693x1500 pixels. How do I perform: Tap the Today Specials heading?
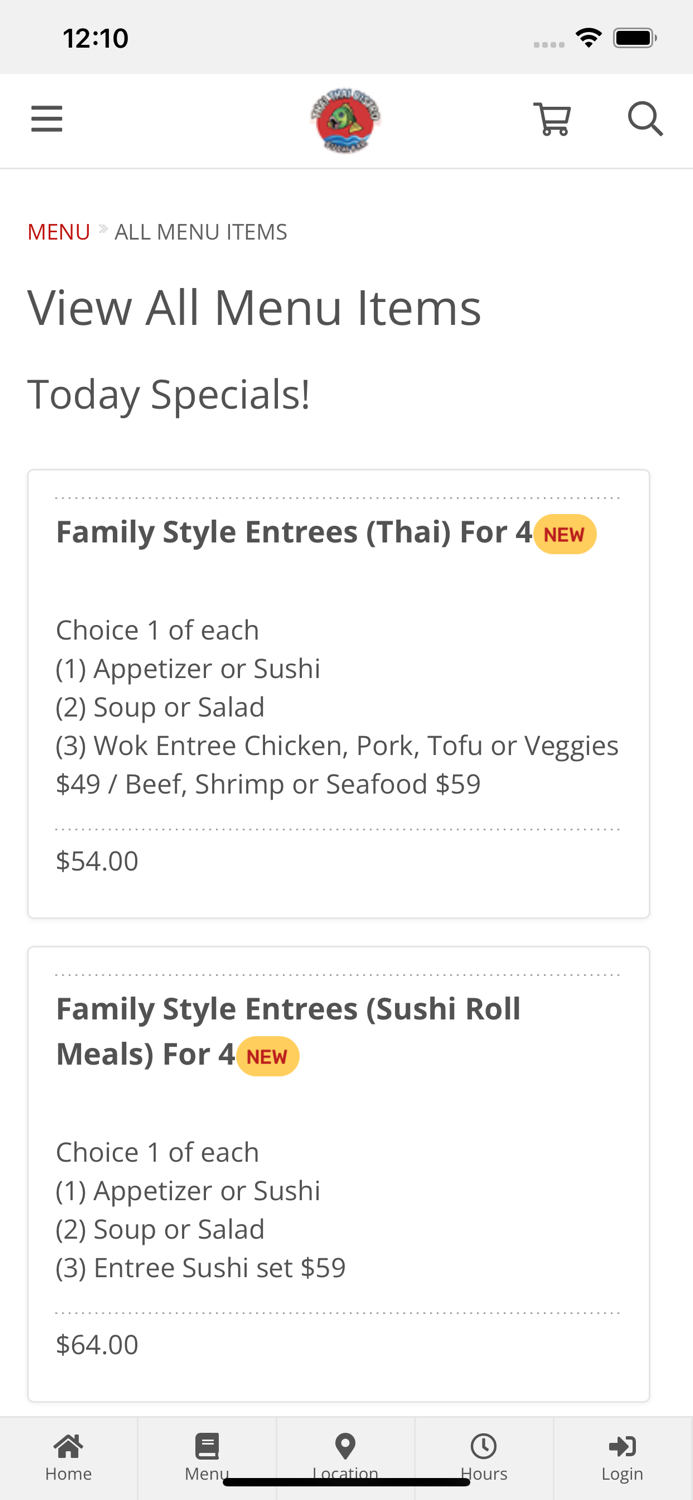pos(168,394)
